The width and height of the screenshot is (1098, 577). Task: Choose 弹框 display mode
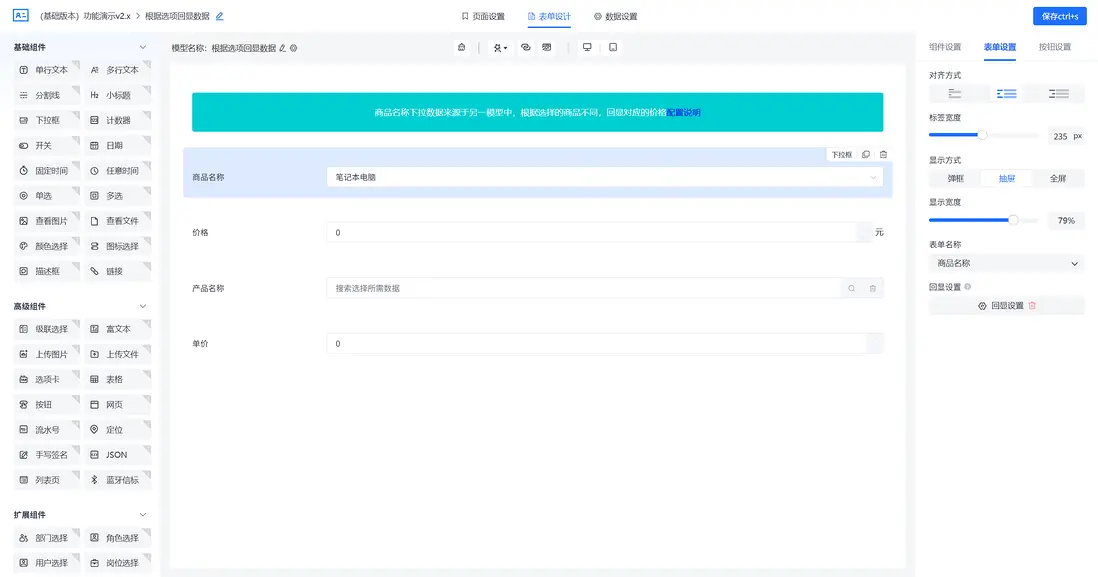point(955,179)
